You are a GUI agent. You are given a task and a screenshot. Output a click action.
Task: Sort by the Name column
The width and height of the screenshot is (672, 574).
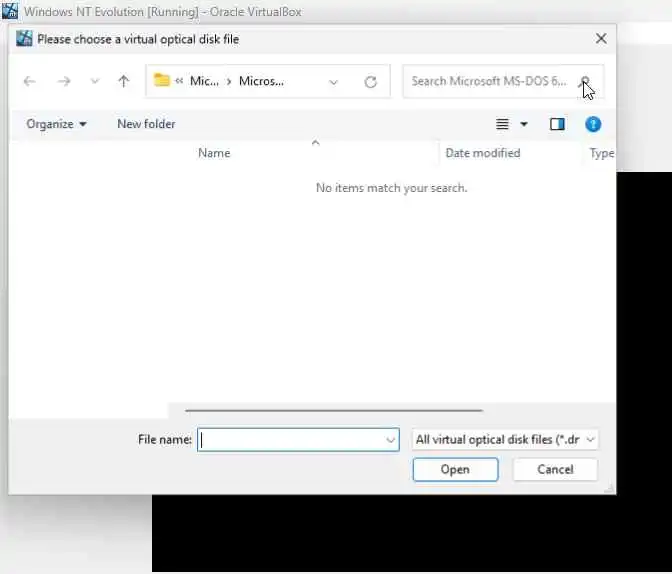214,153
